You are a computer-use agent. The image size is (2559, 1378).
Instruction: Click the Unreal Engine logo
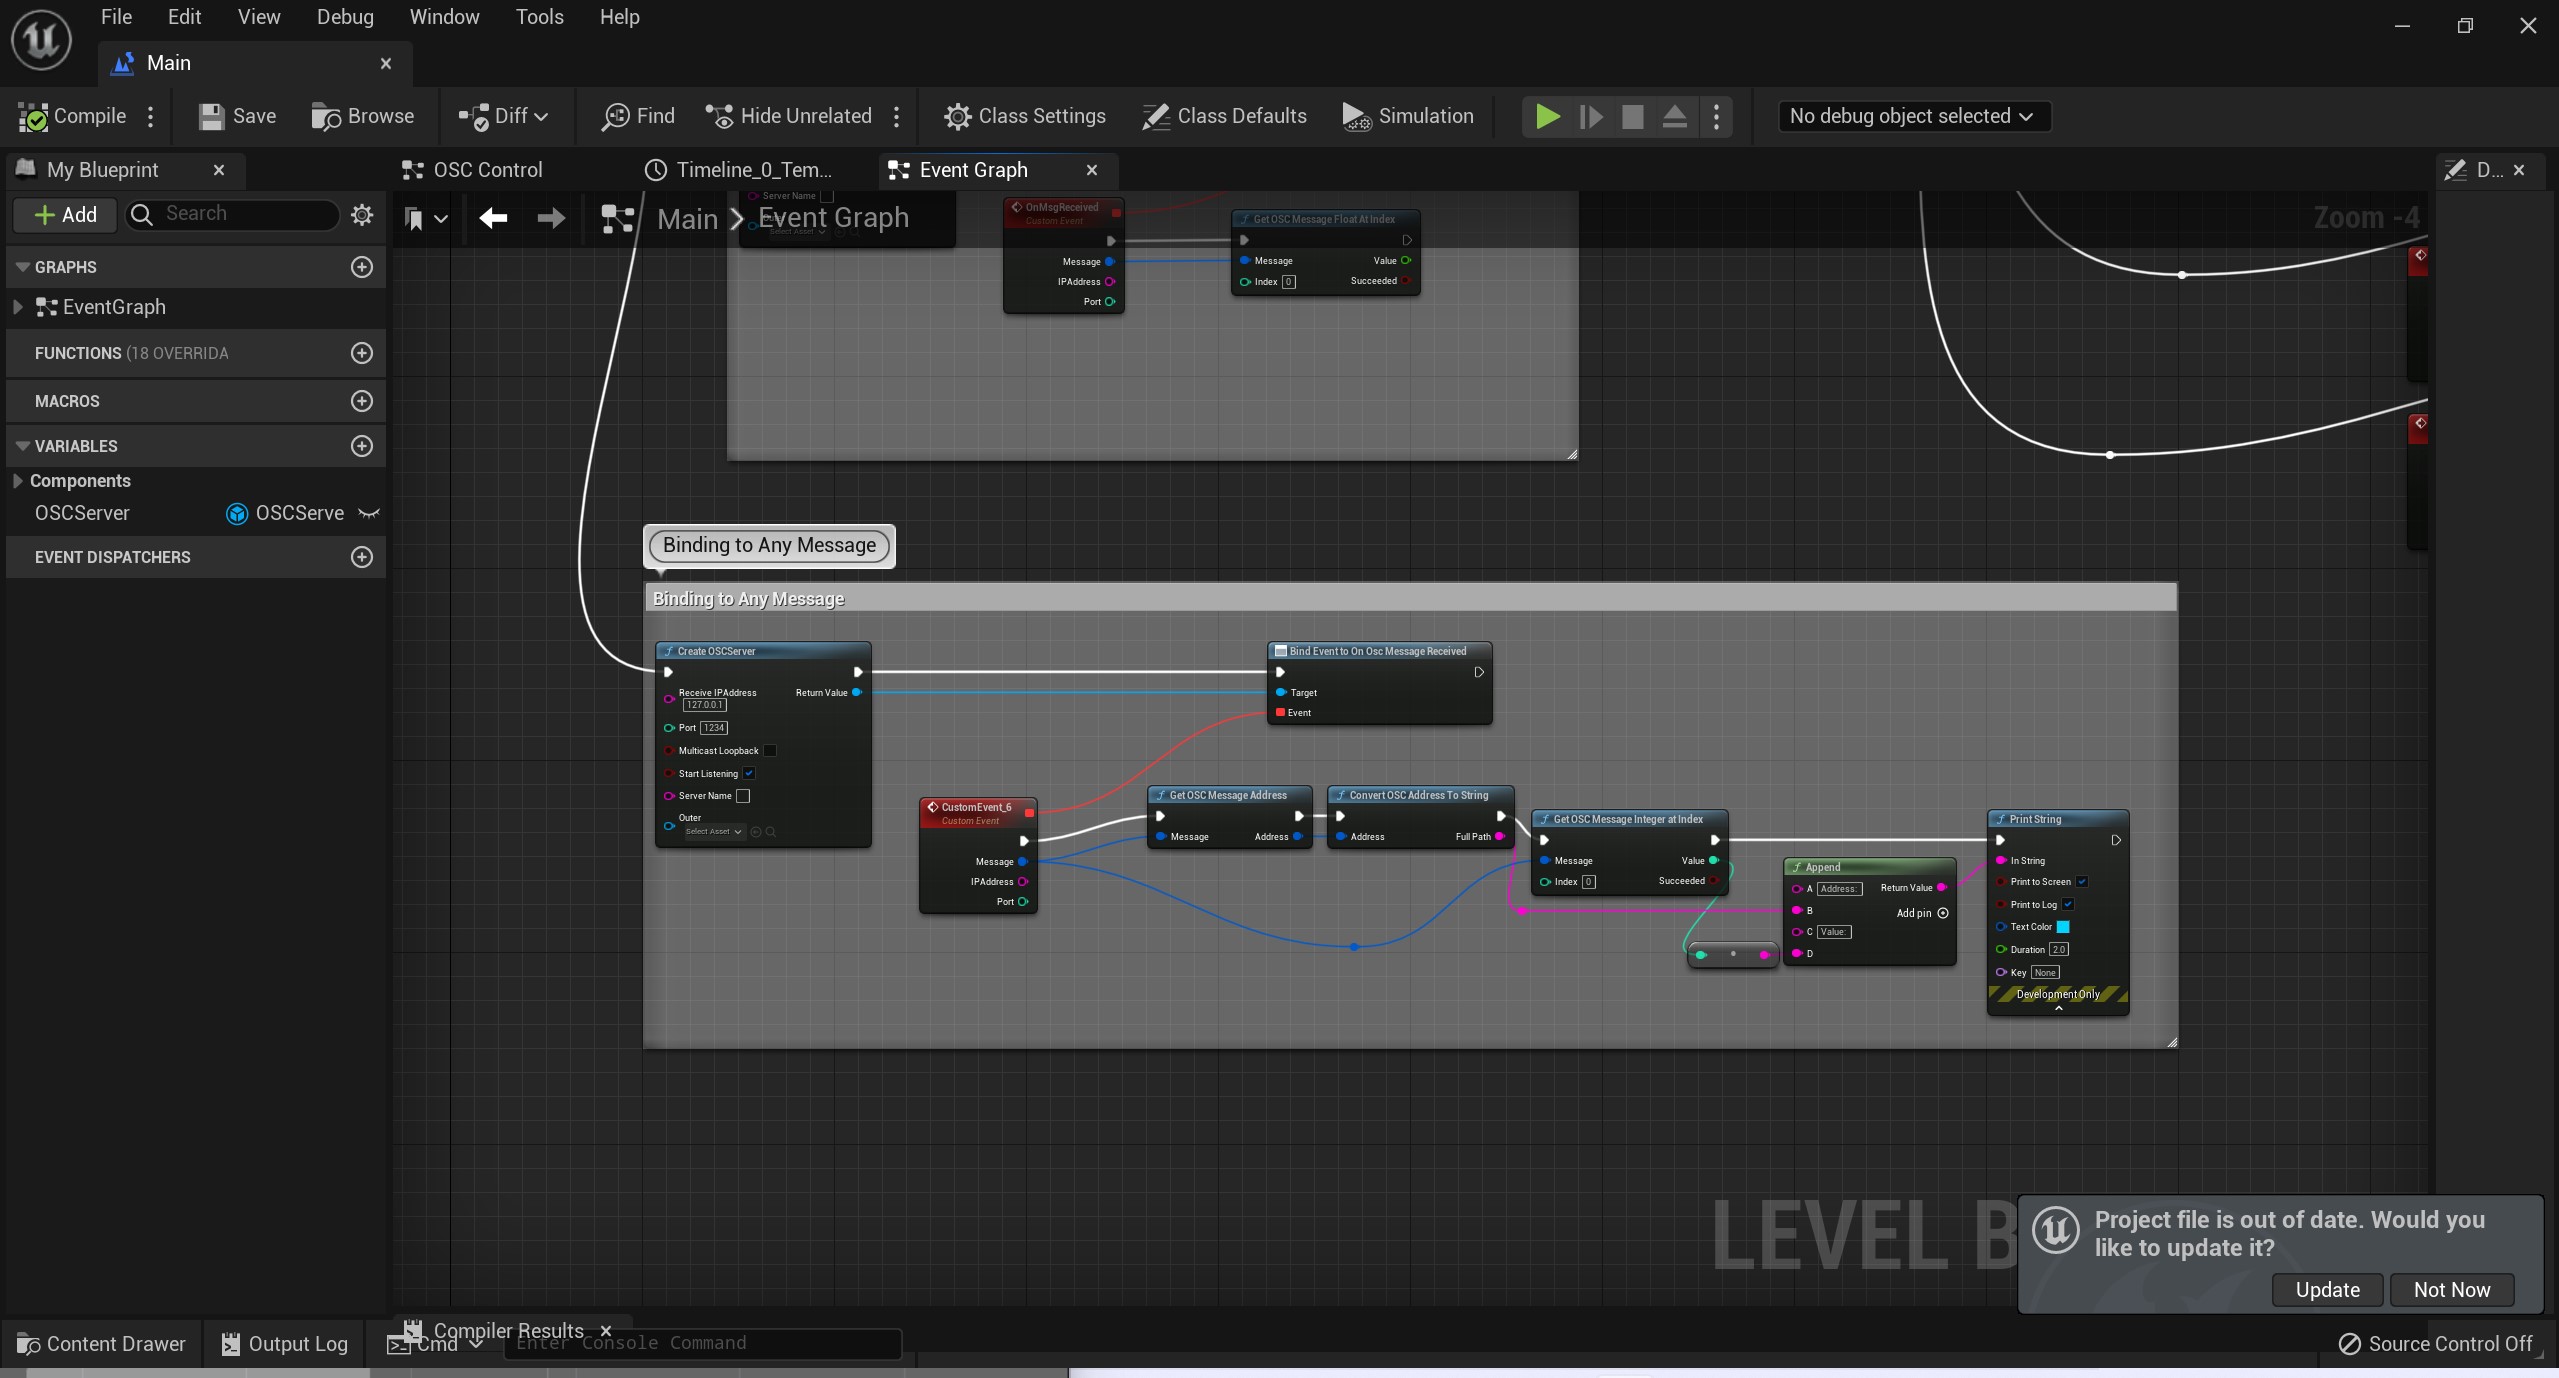click(x=41, y=40)
